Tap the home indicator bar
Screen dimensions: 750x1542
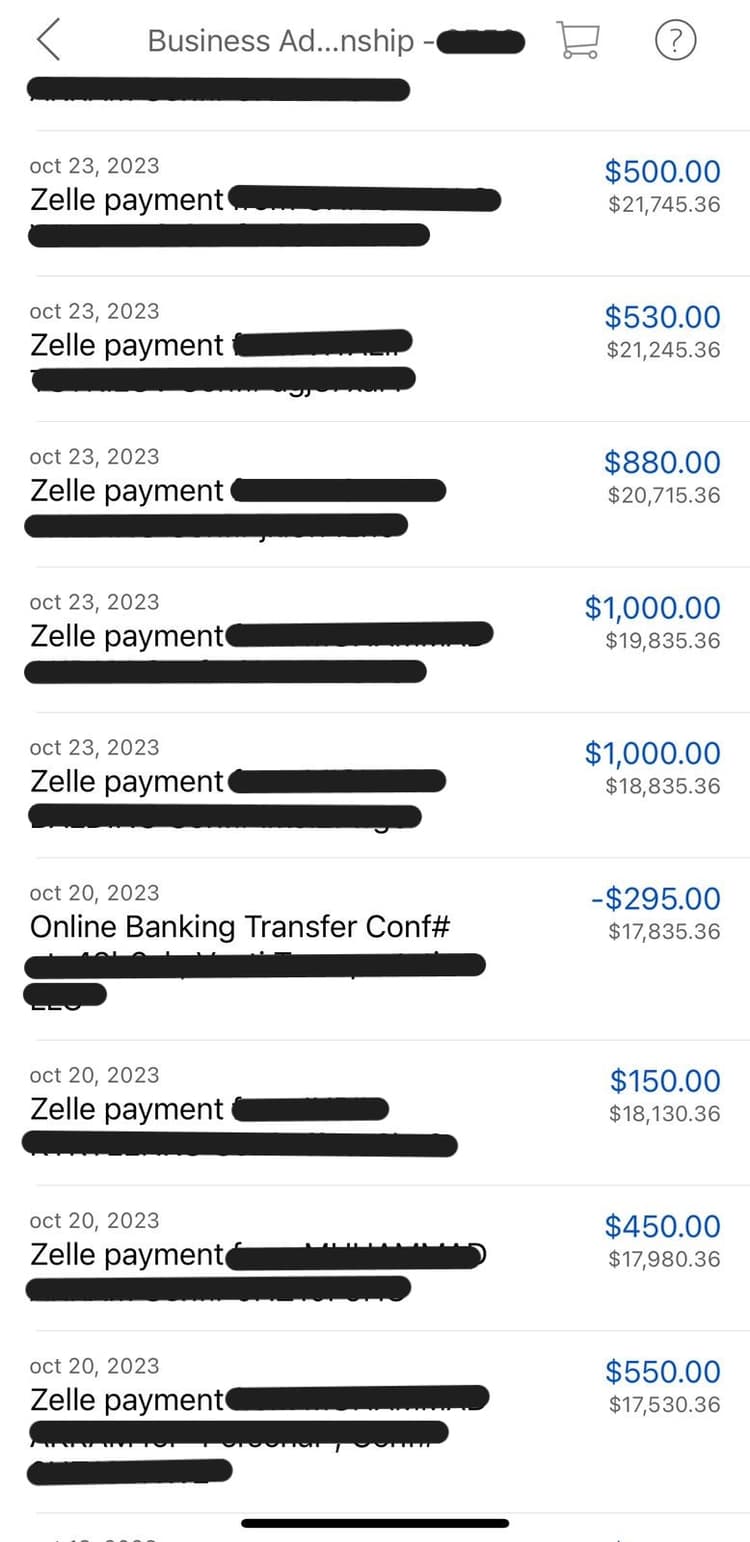[x=375, y=1523]
